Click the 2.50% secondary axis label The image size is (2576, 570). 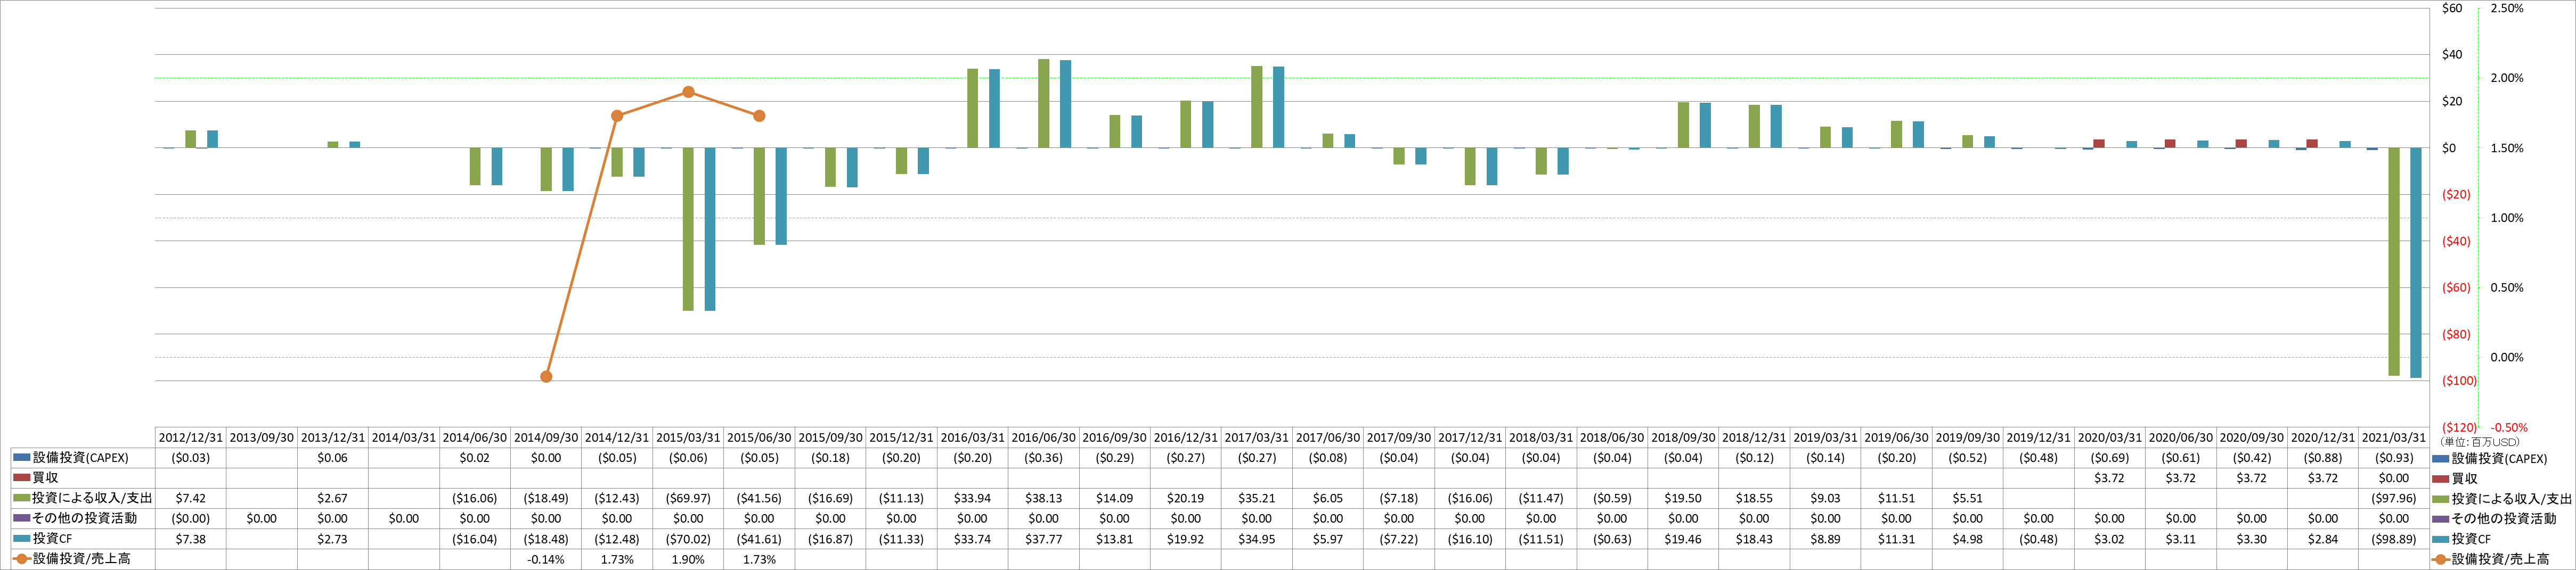2507,8
